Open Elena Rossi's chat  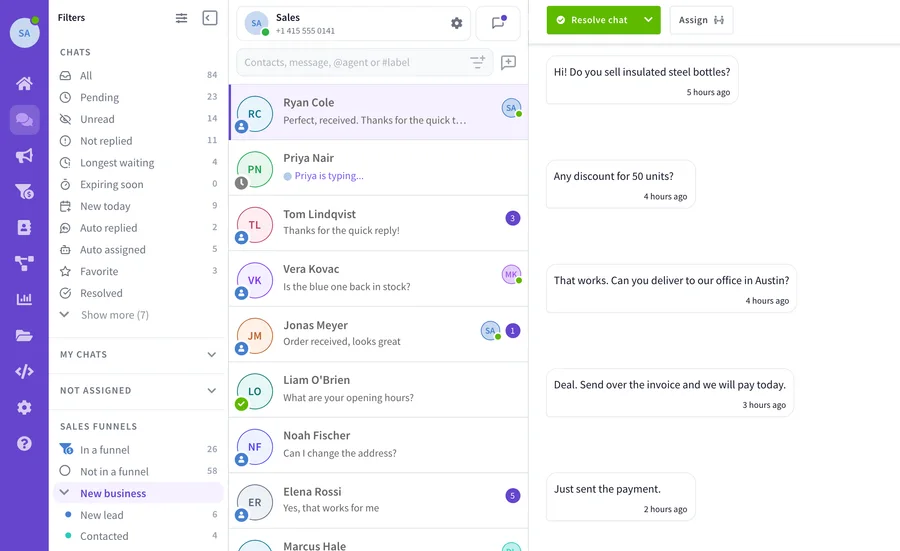[378, 500]
